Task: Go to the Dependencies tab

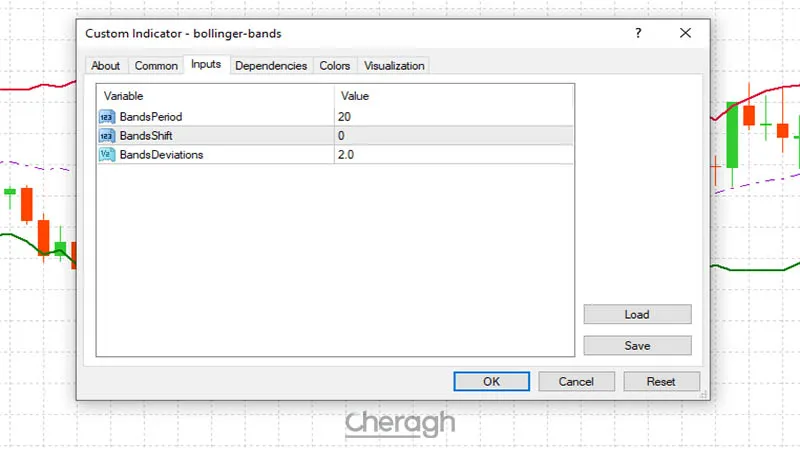Action: click(271, 66)
